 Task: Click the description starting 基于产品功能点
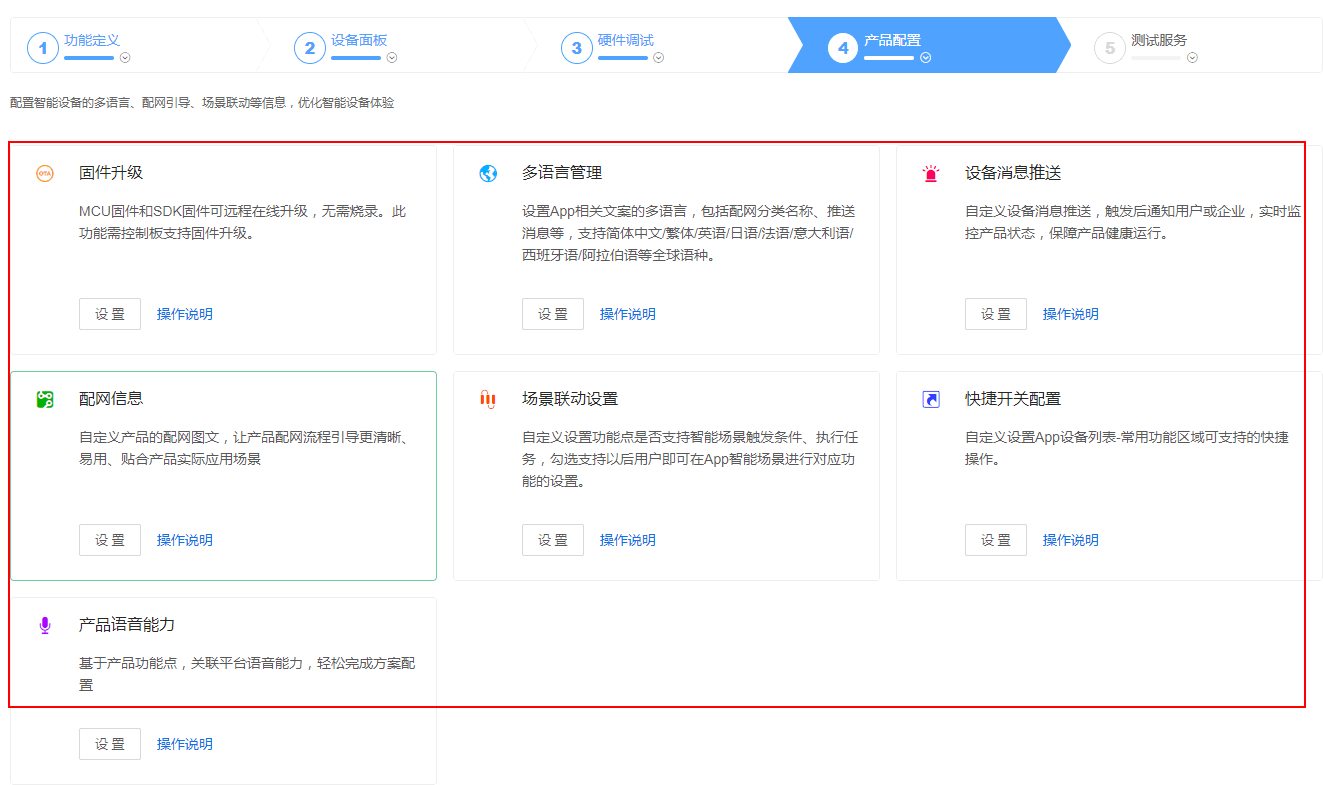point(247,674)
